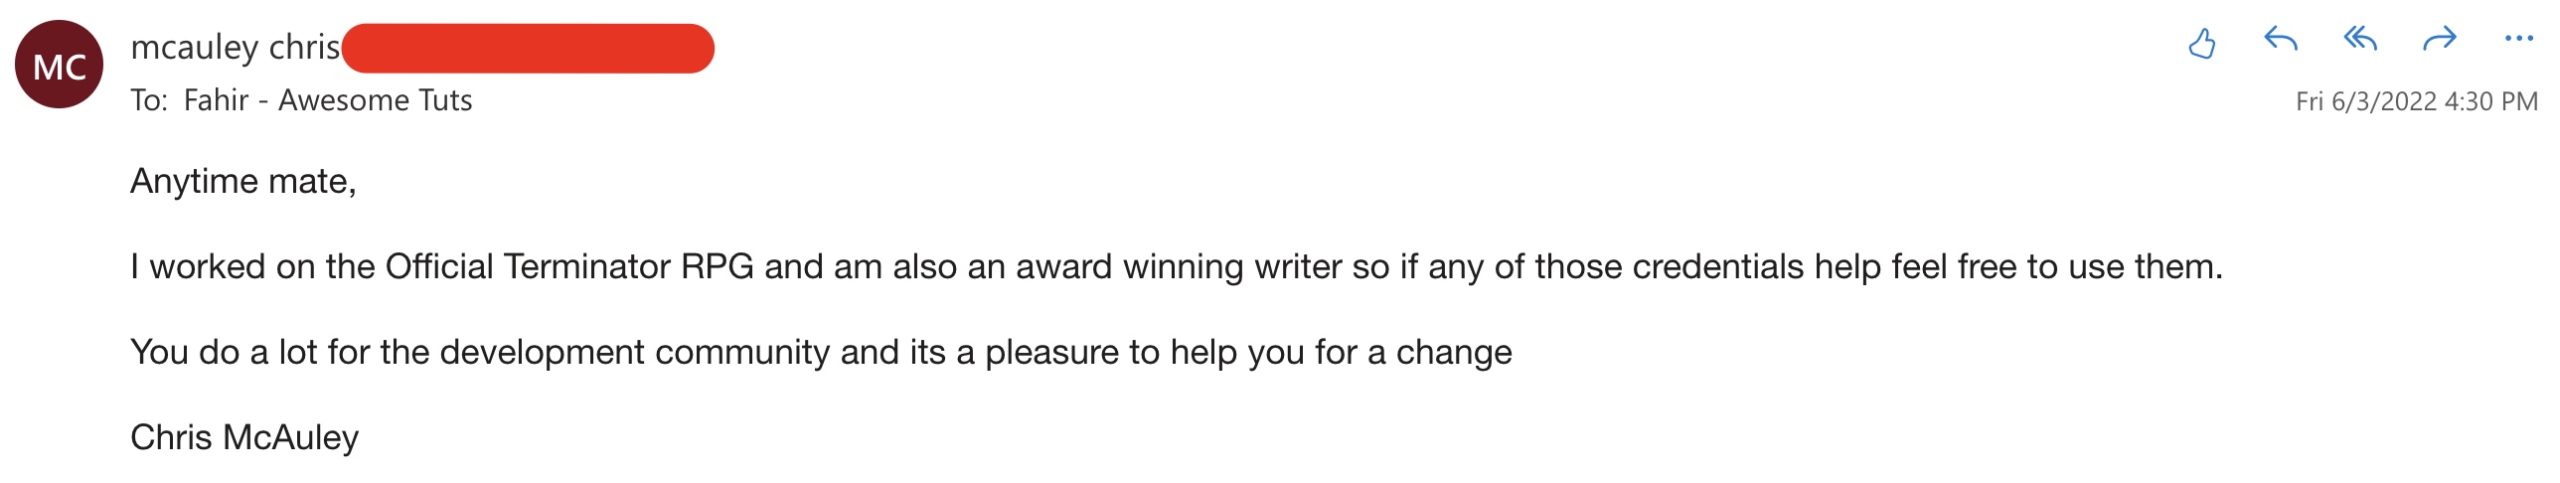2560x483 pixels.
Task: Click the sender name mcauley chris
Action: (x=235, y=47)
